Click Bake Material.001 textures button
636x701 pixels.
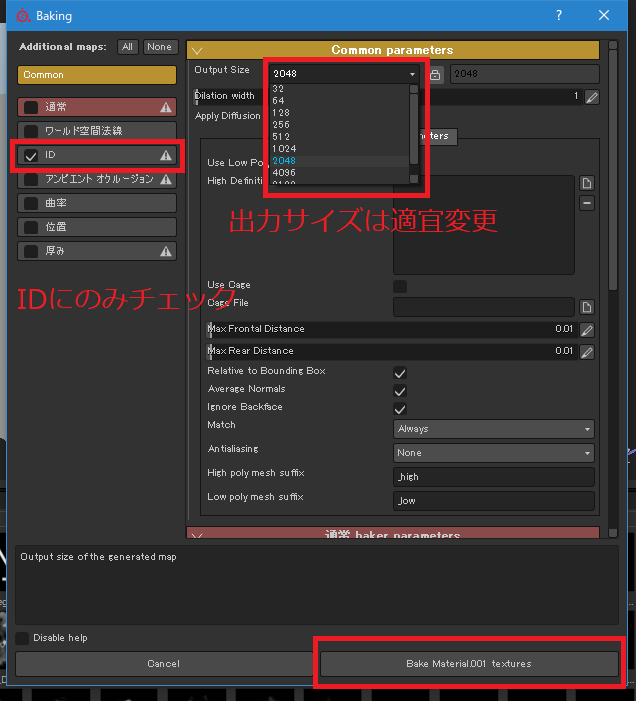coord(469,664)
